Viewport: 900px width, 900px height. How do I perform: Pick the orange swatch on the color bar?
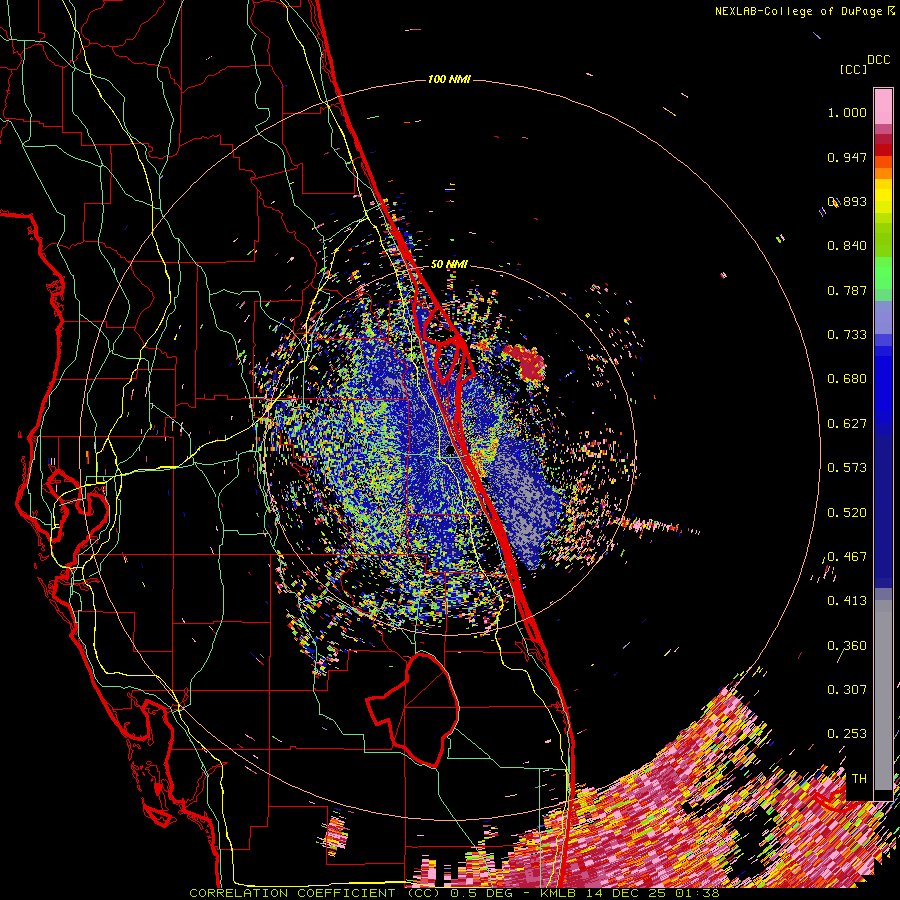tap(883, 173)
